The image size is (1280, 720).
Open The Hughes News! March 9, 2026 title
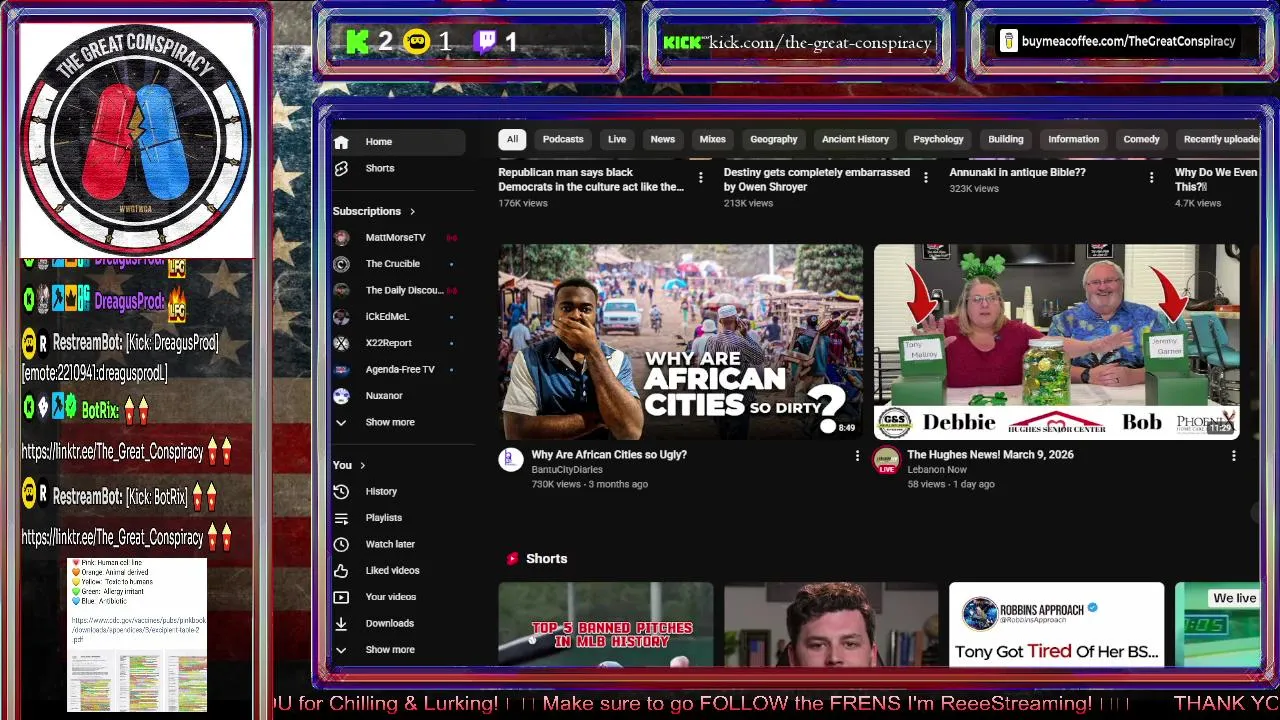[x=990, y=455]
